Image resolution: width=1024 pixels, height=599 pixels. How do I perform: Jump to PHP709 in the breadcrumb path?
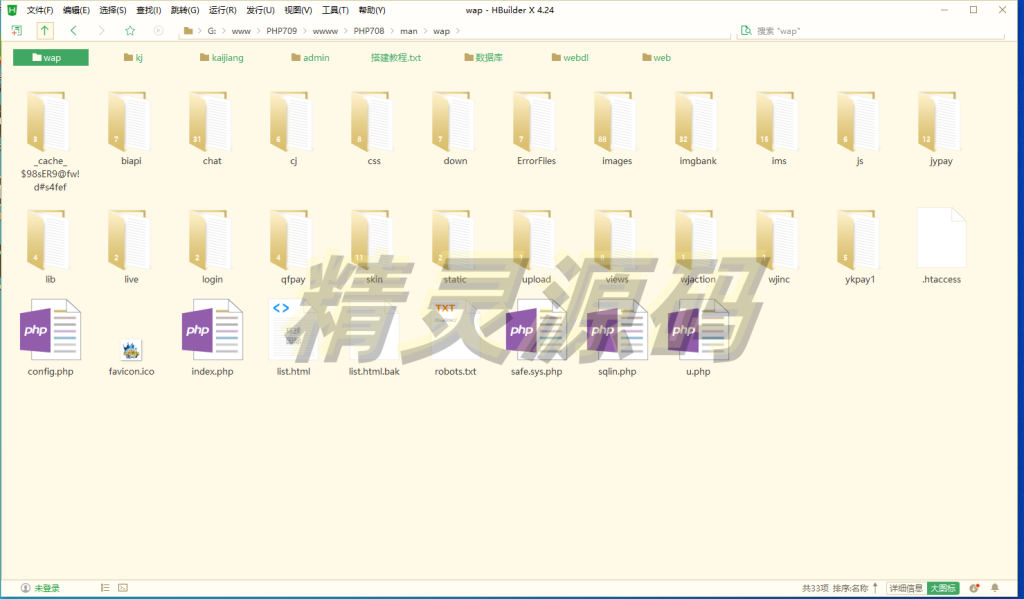(x=281, y=31)
